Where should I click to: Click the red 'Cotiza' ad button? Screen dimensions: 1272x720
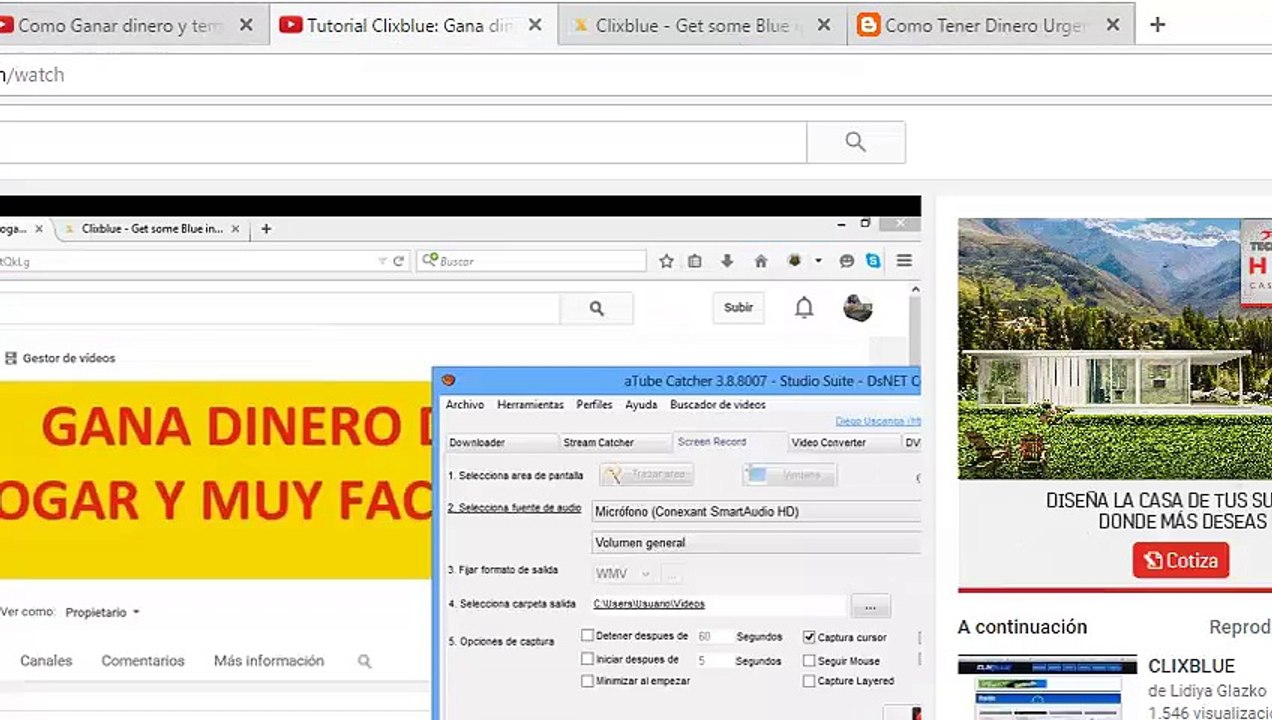[x=1181, y=561]
